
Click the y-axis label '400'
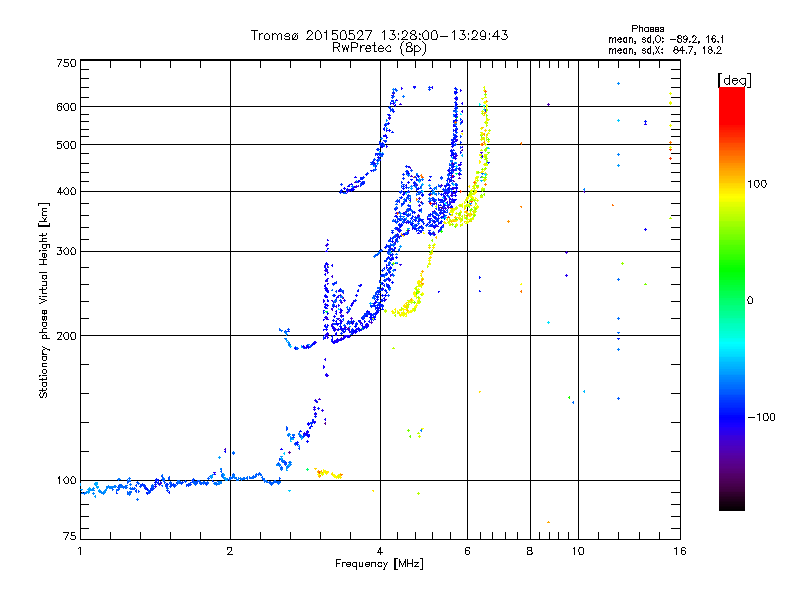[x=67, y=192]
